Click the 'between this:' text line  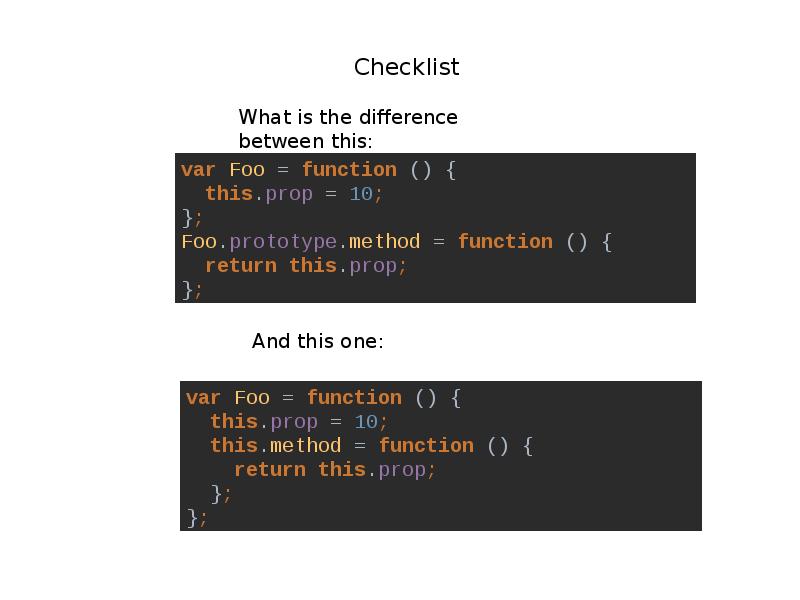click(306, 141)
